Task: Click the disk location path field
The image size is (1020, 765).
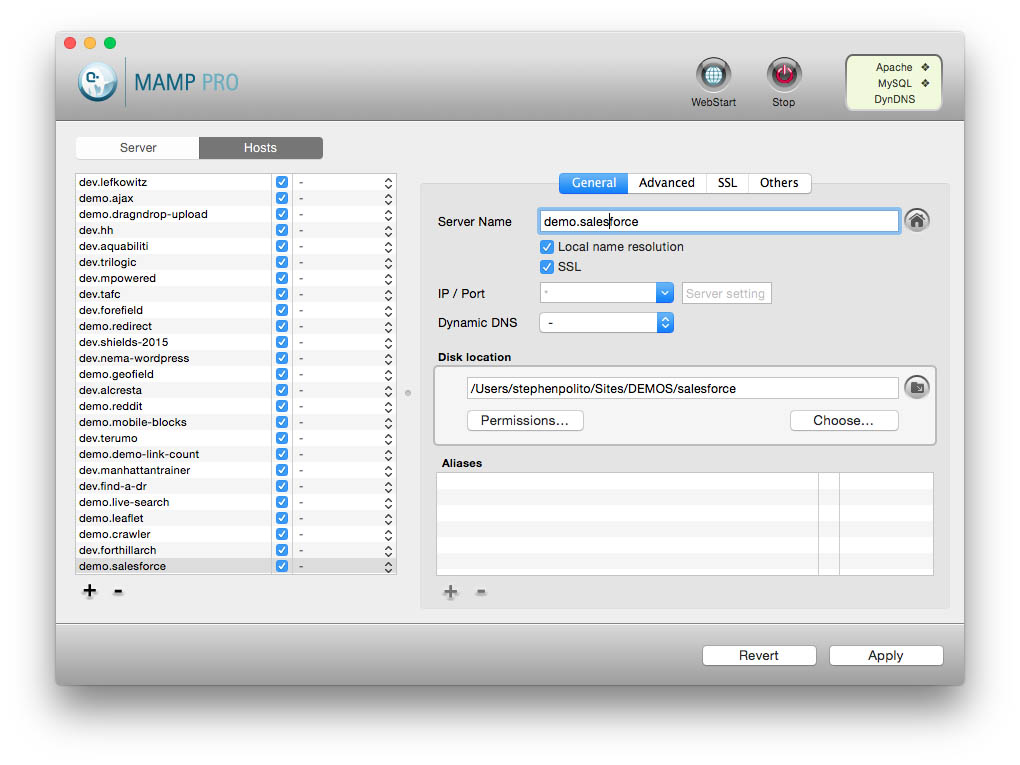Action: click(x=682, y=388)
